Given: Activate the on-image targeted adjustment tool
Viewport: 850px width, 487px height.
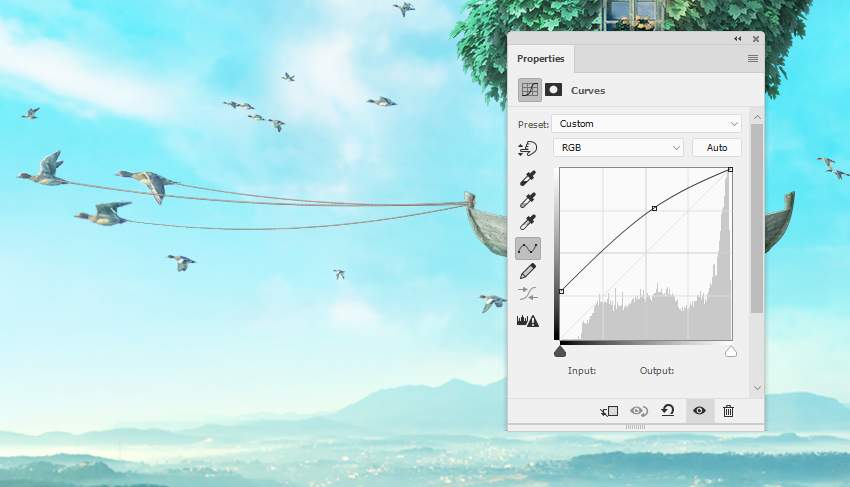Looking at the screenshot, I should (527, 148).
